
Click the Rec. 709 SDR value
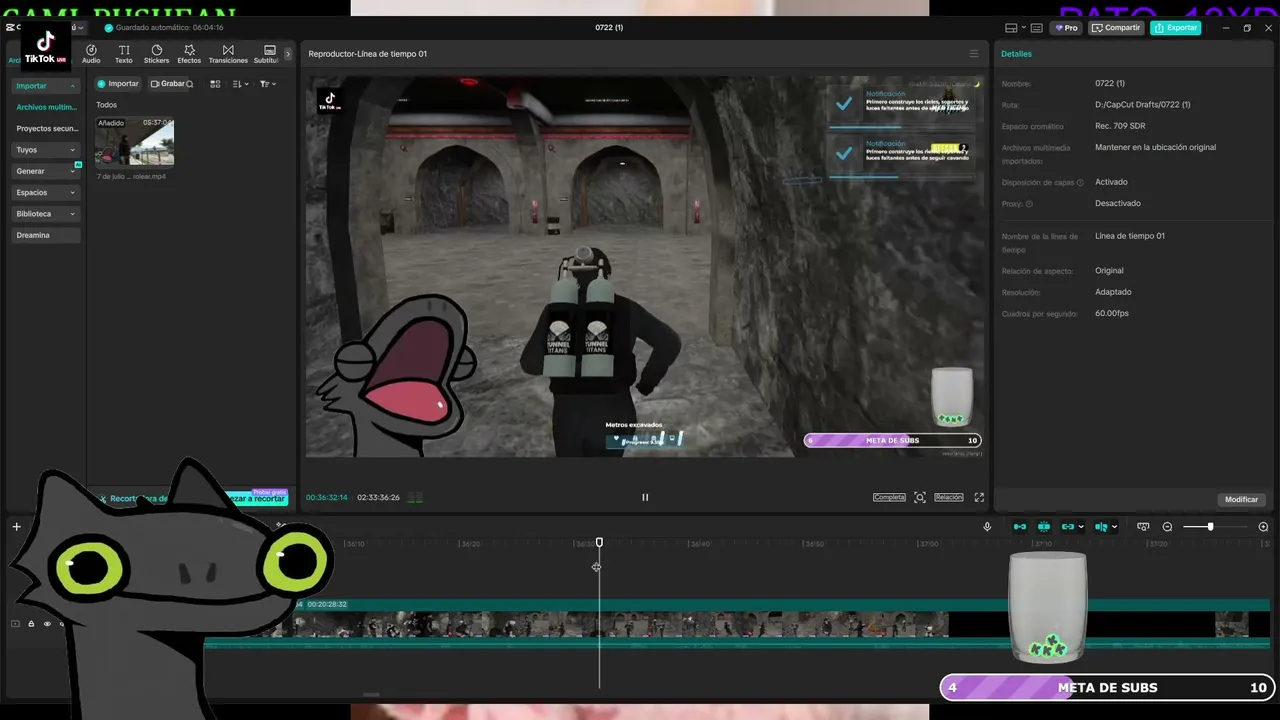[1120, 126]
